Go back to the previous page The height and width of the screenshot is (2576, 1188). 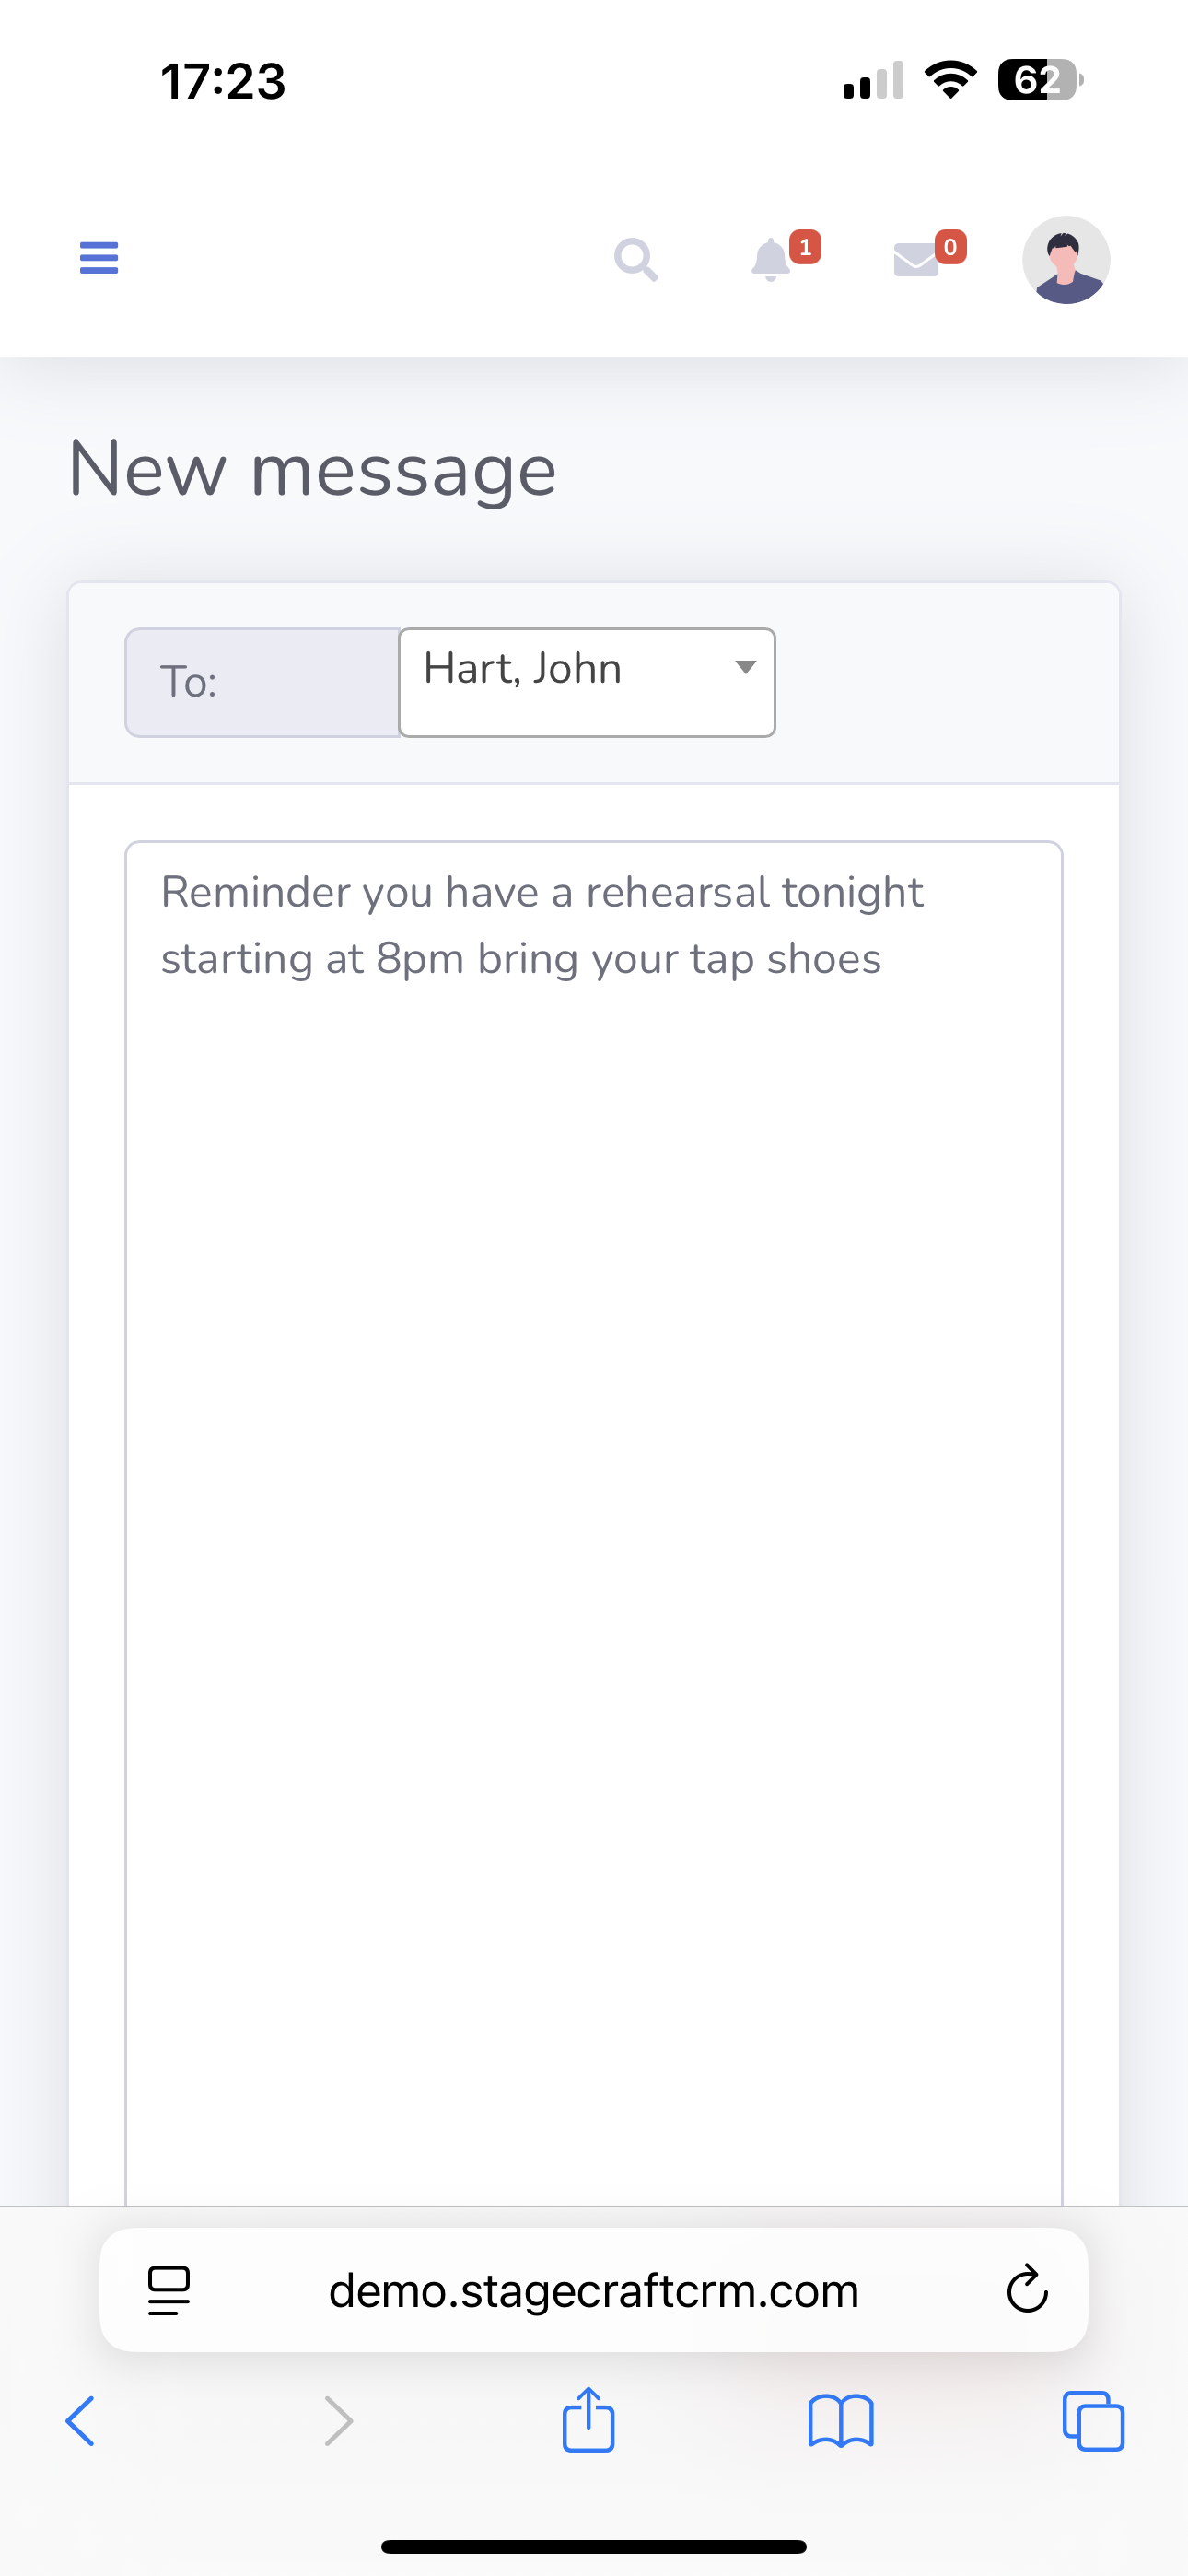pos(80,2421)
